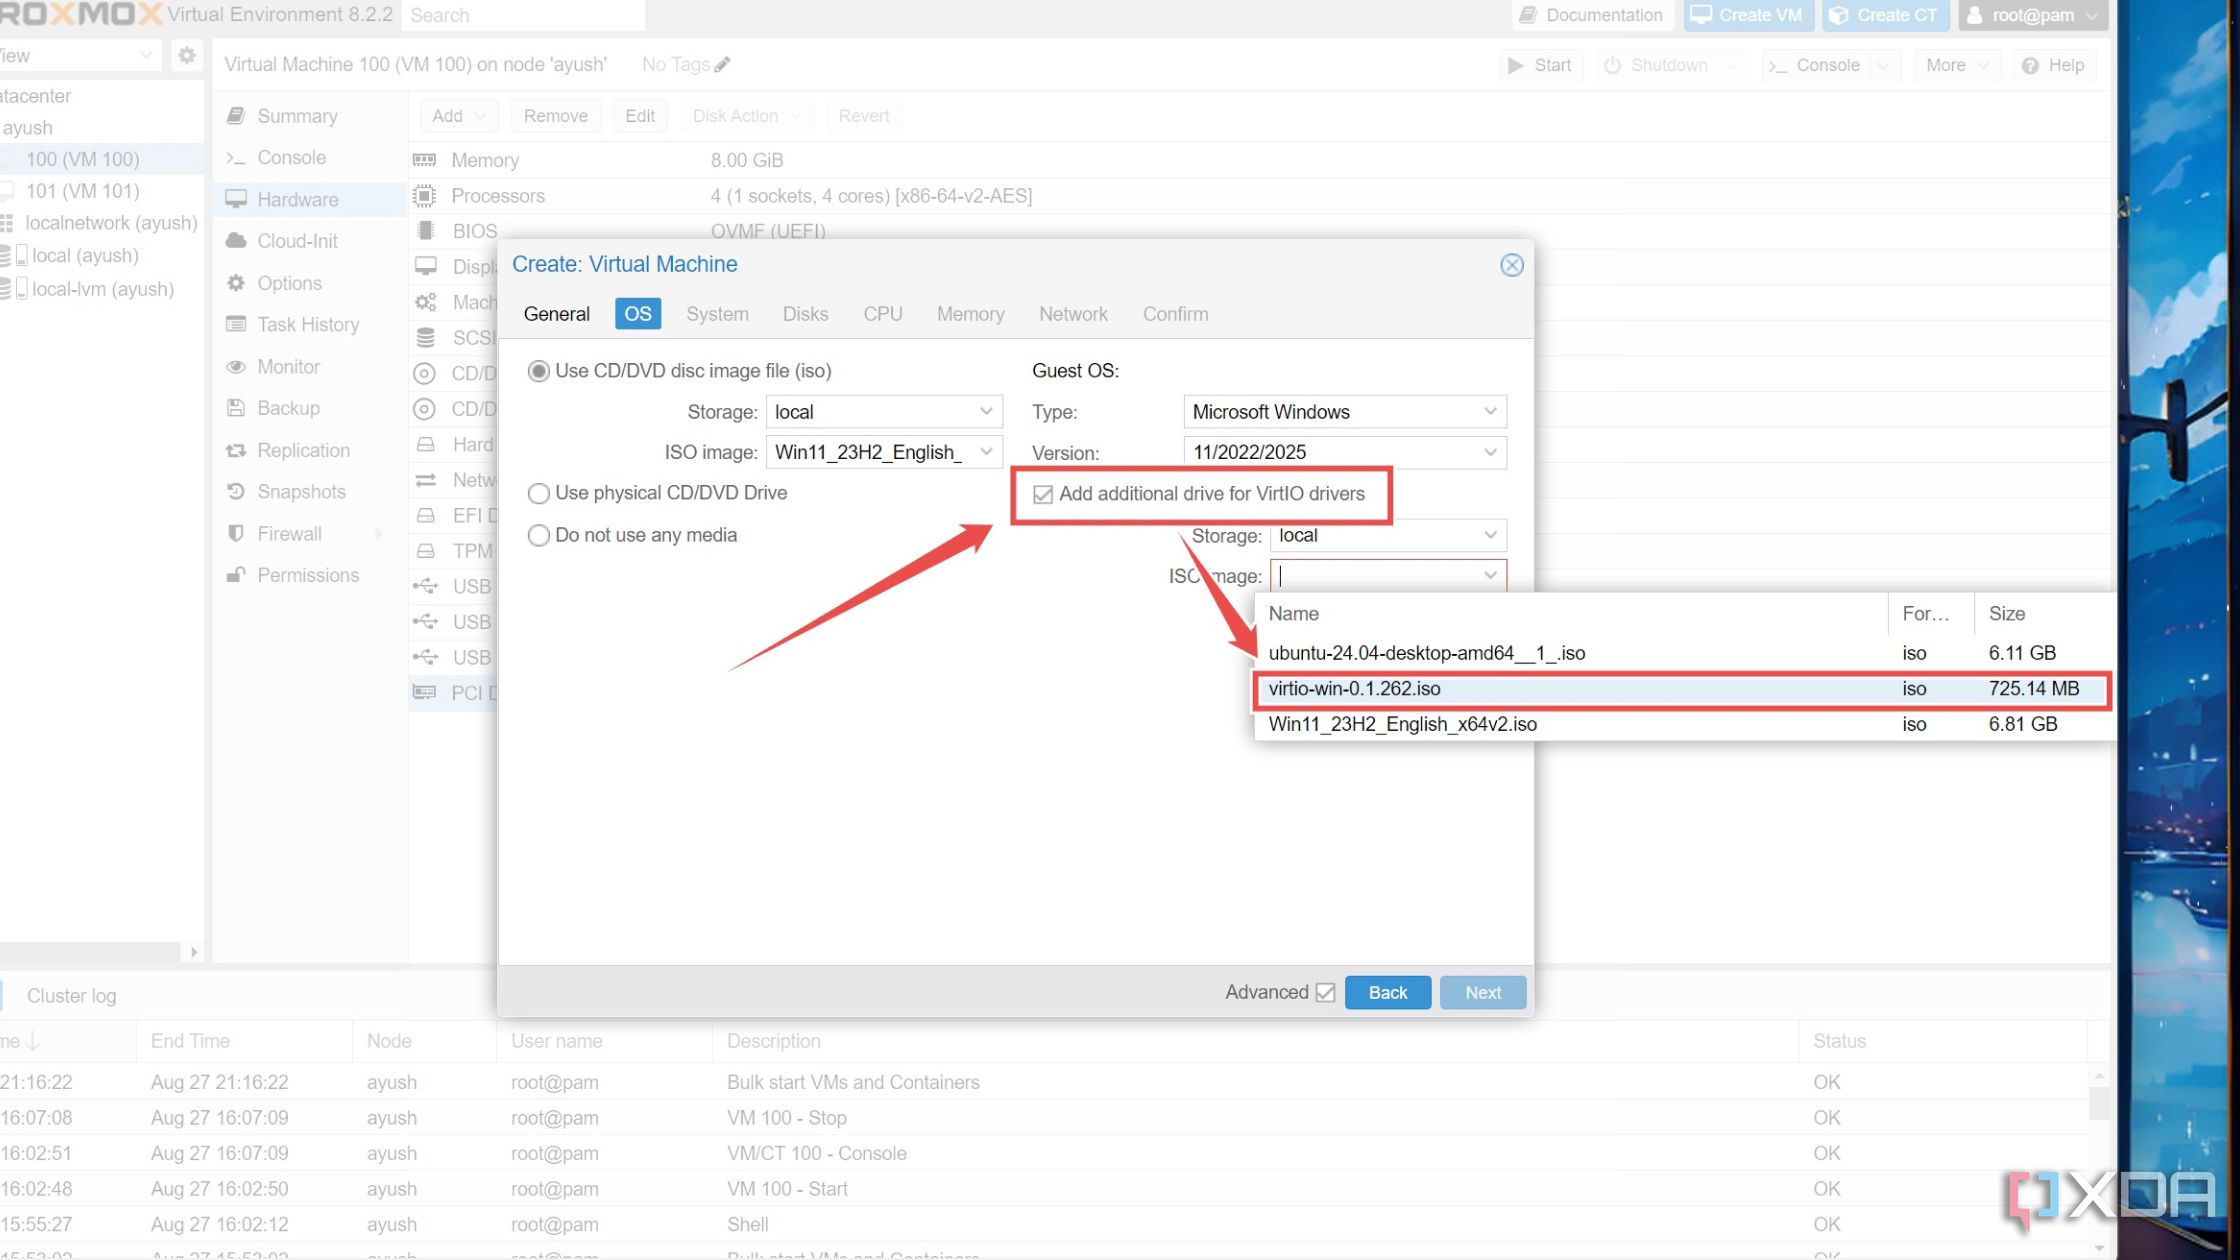2240x1260 pixels.
Task: Click the Back button in wizard
Action: click(1386, 992)
